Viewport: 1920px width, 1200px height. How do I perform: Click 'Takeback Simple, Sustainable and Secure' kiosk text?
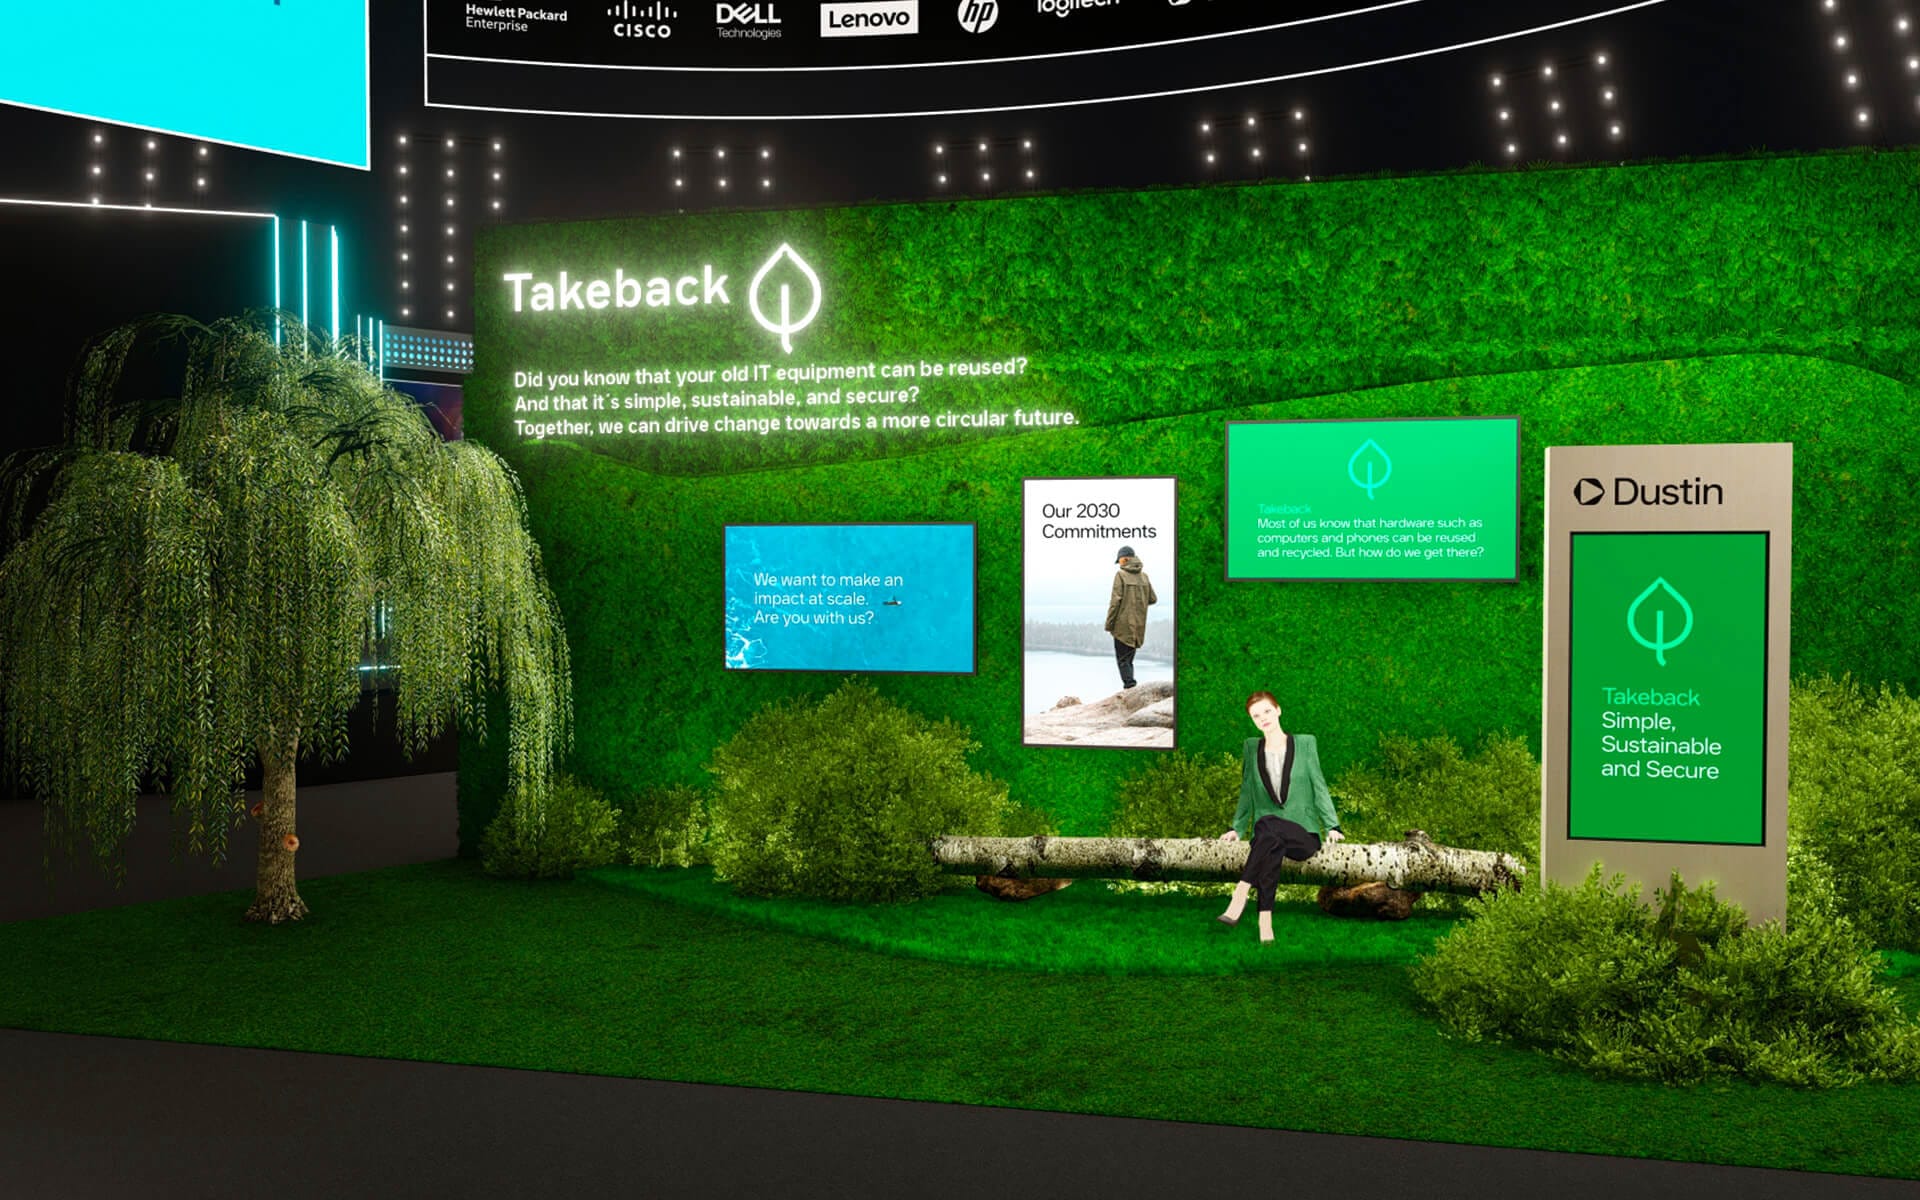click(x=1660, y=733)
